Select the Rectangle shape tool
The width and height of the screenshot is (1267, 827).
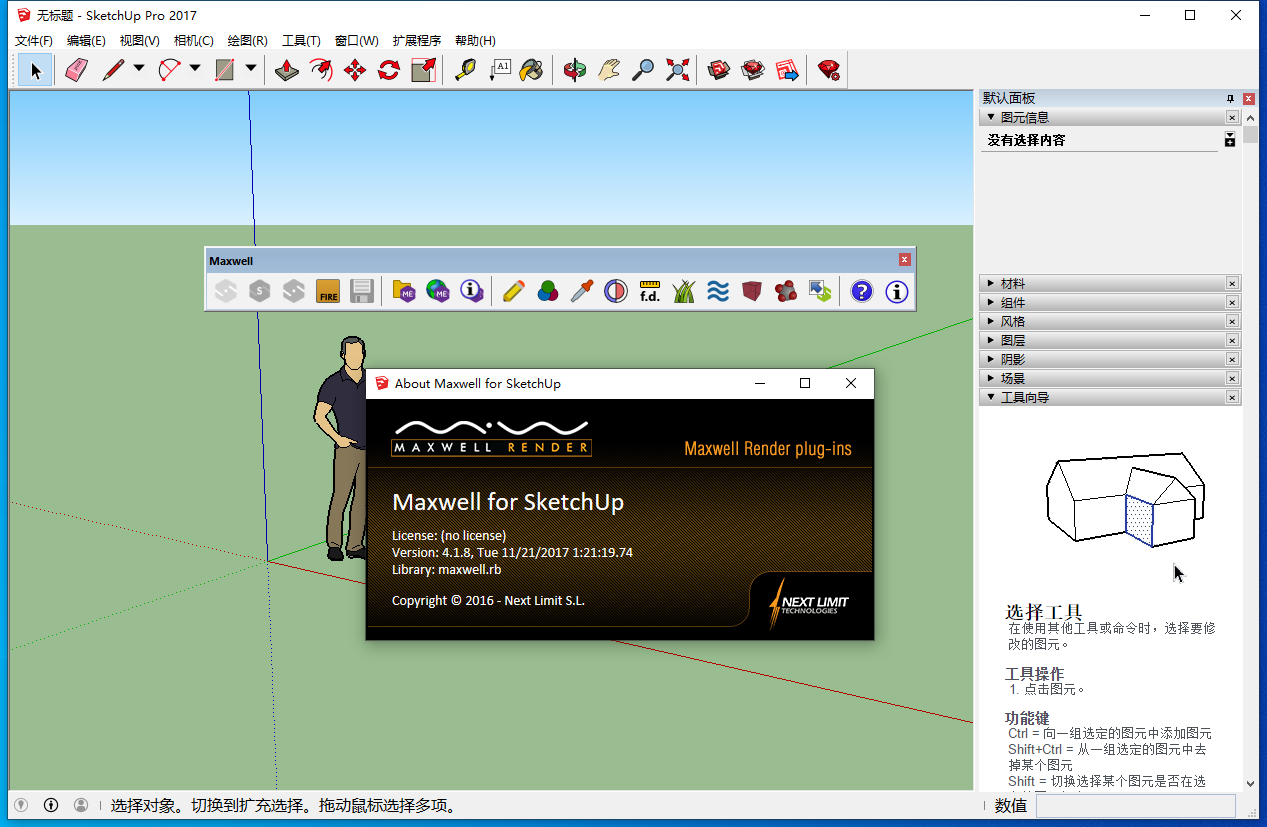click(225, 70)
